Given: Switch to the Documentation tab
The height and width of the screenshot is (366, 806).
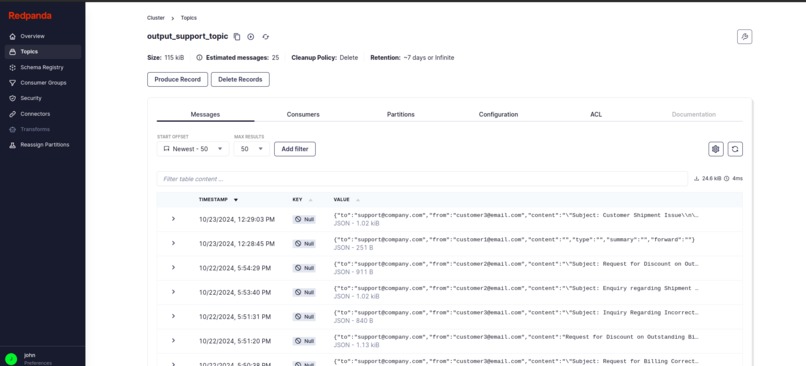Looking at the screenshot, I should 693,115.
